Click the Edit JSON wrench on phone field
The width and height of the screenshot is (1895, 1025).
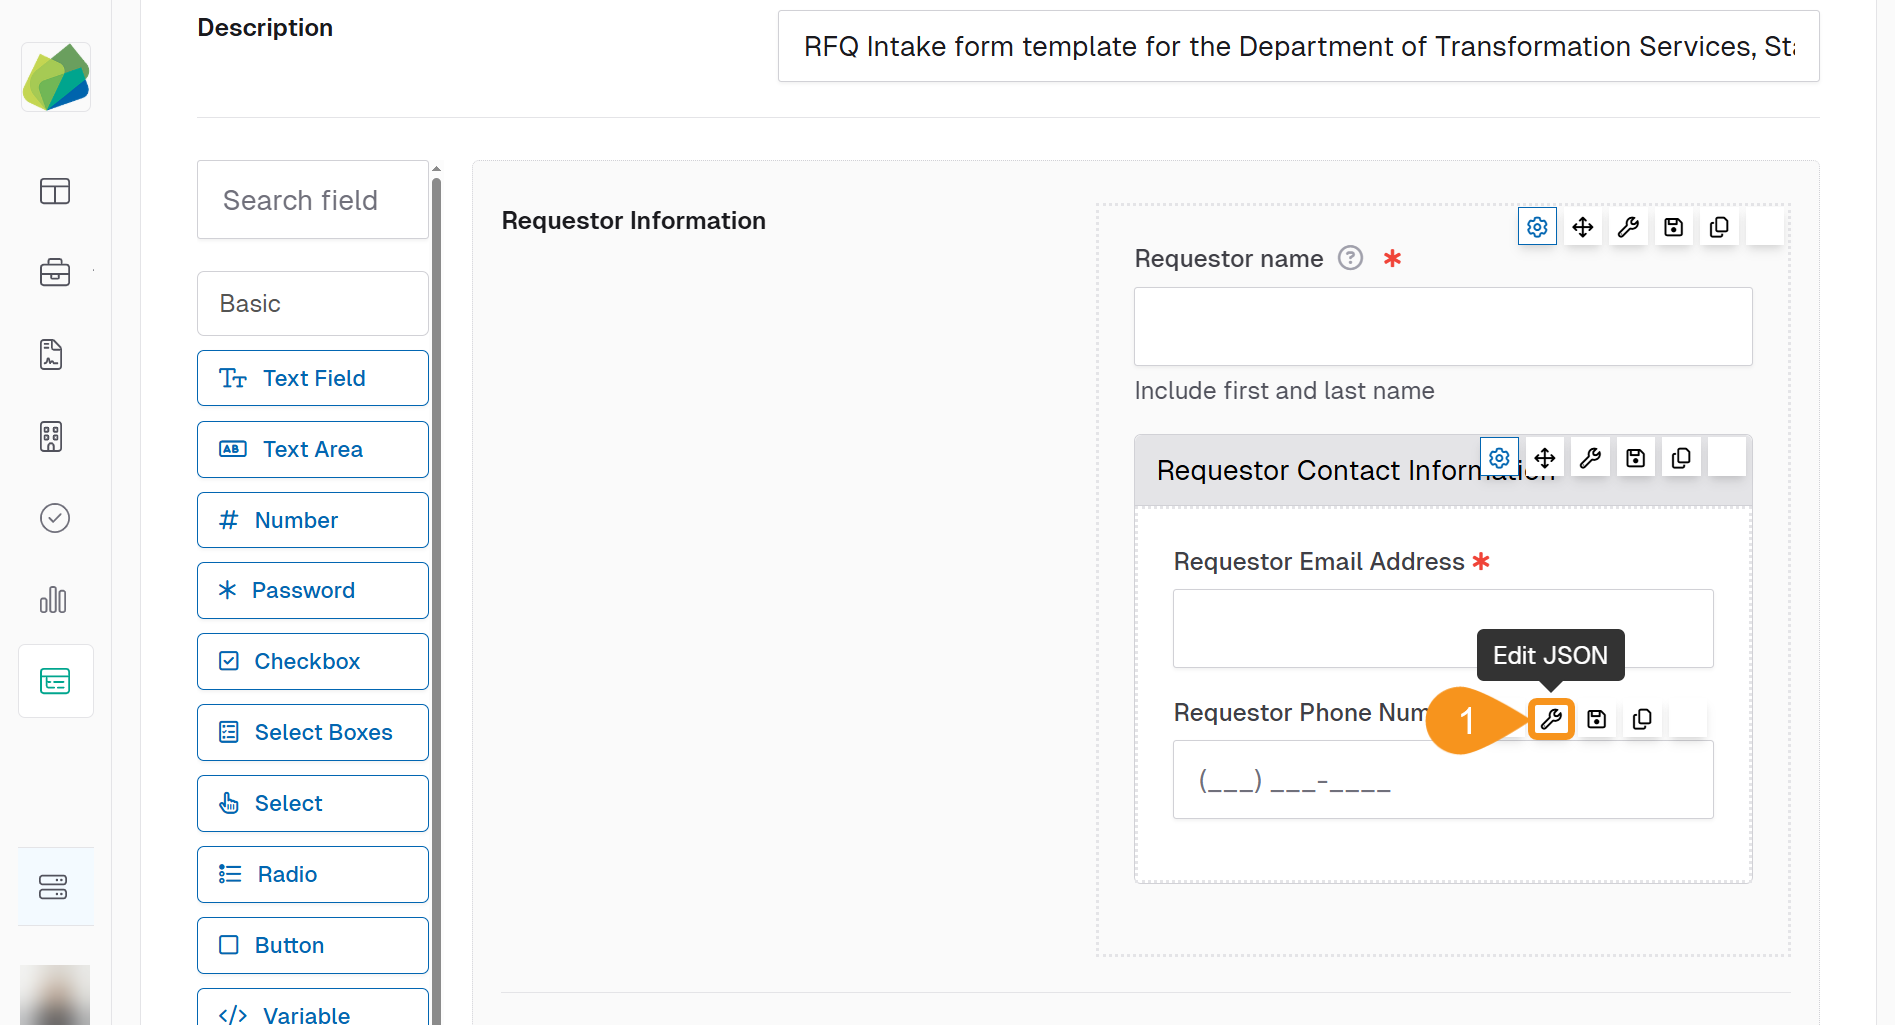pos(1551,719)
